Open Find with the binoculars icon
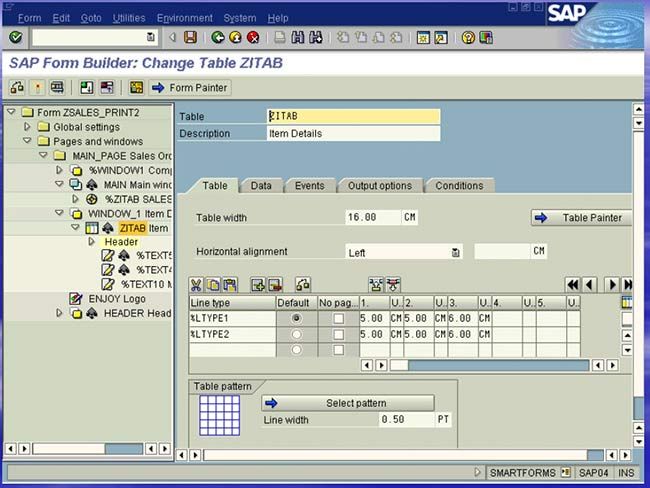 298,38
